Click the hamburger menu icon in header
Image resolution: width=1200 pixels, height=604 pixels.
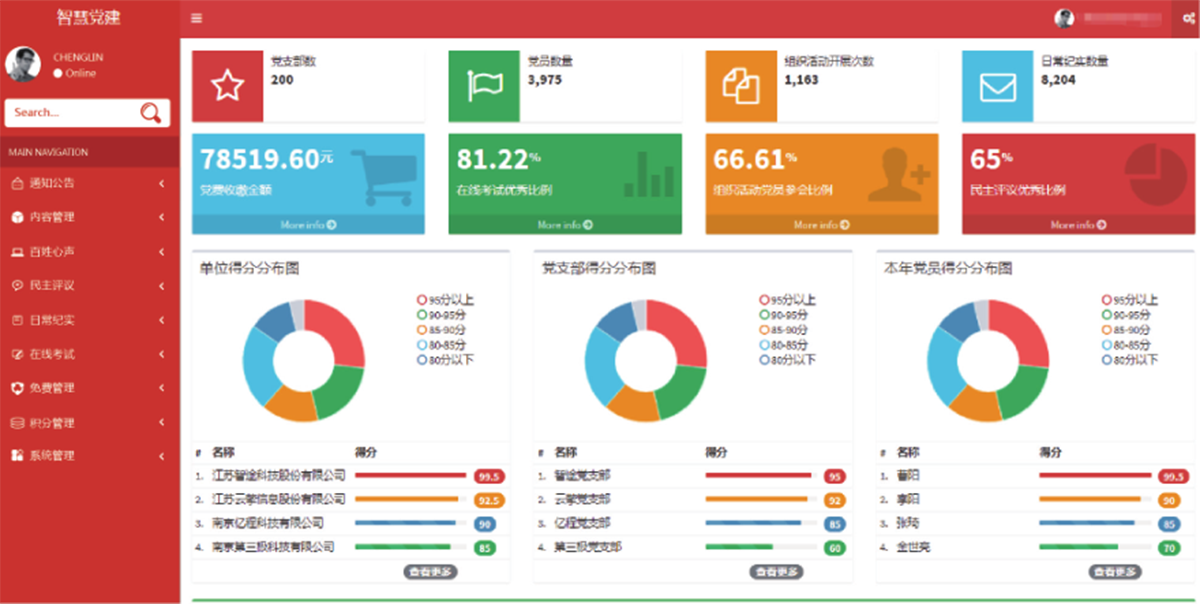(x=196, y=18)
